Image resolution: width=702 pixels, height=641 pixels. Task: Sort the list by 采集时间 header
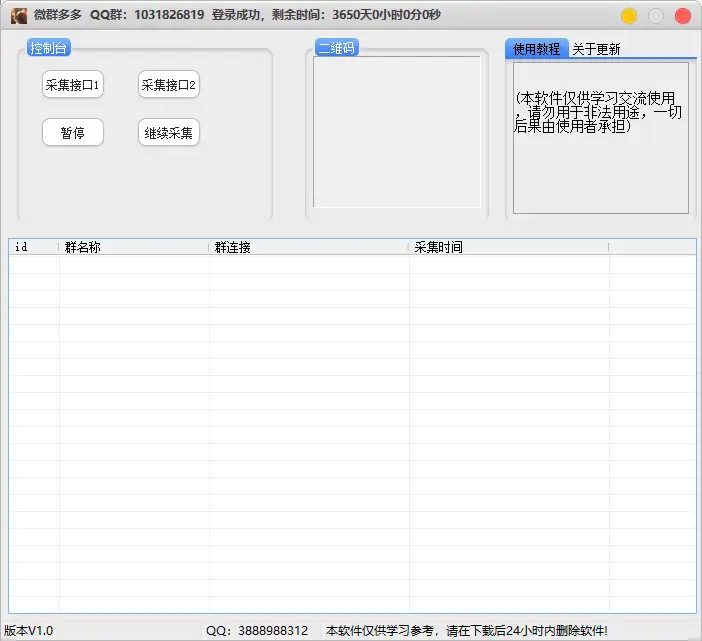508,247
